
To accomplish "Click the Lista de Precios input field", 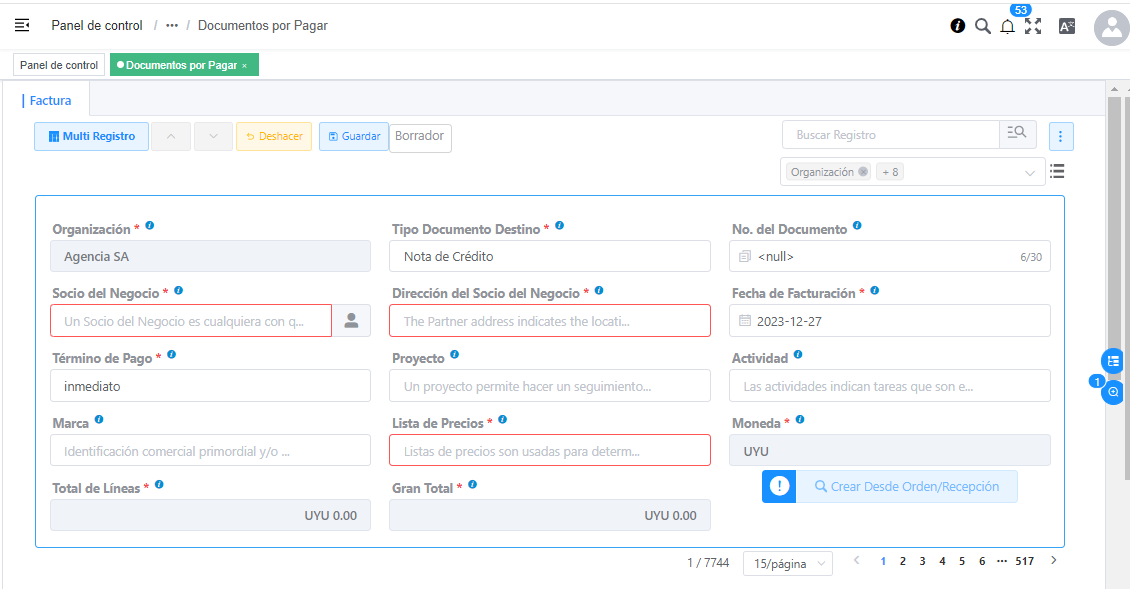I will (549, 451).
